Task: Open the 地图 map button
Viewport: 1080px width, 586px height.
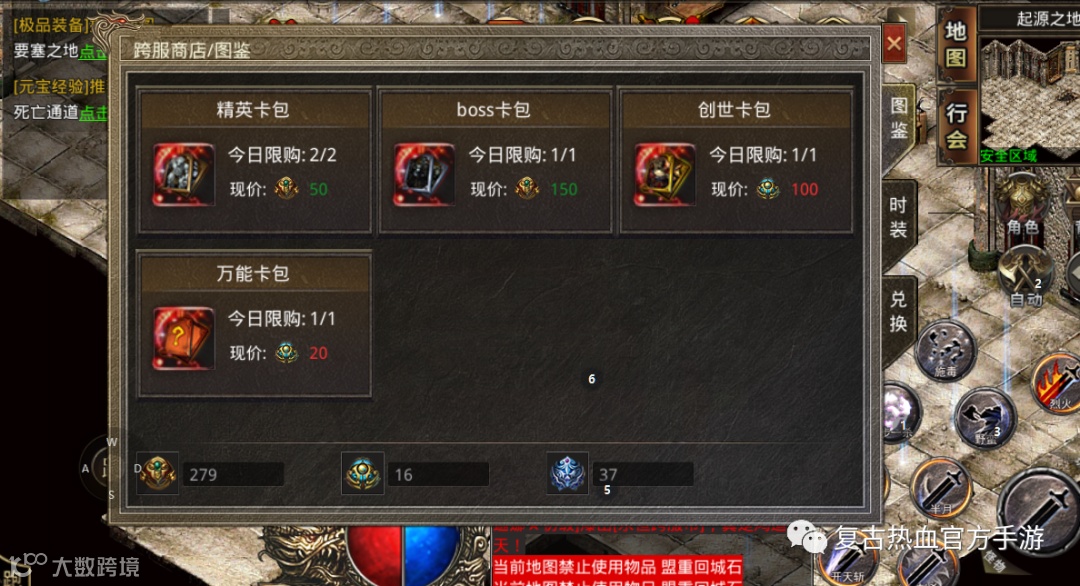Action: (x=956, y=45)
